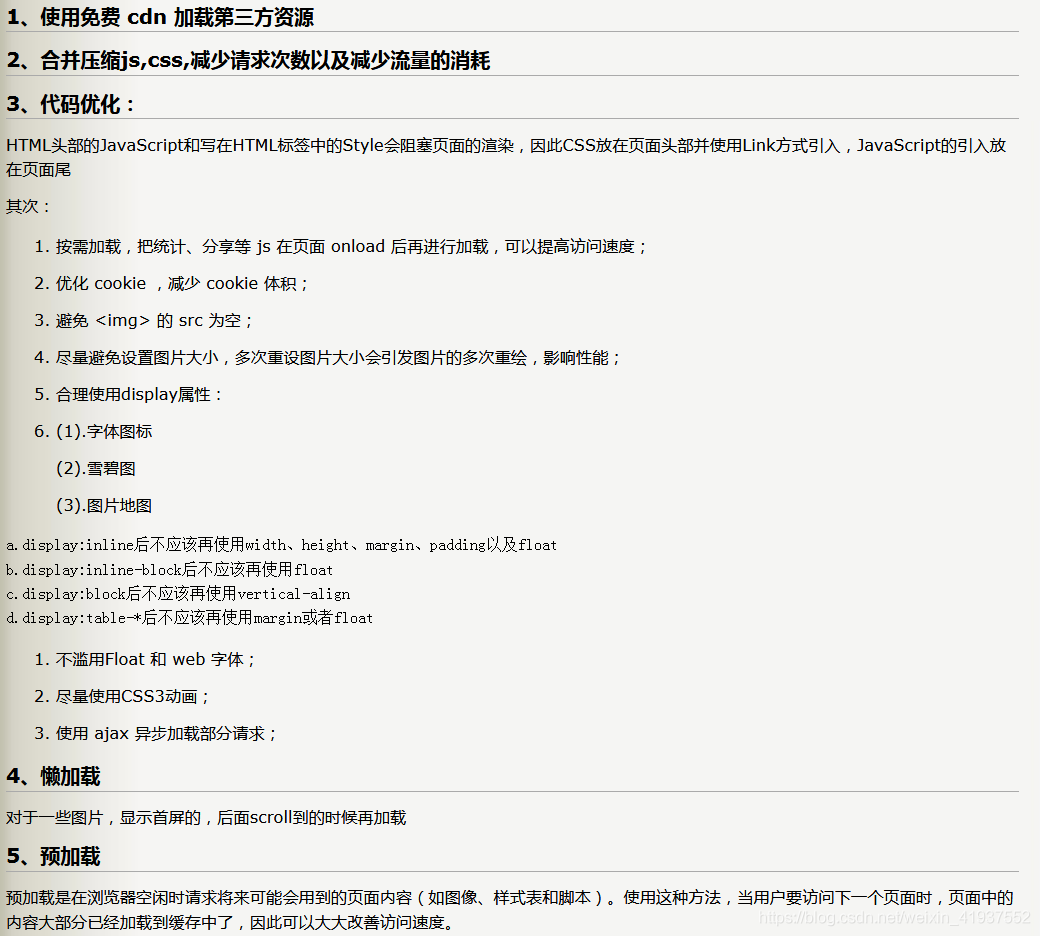Click the display:inline rule line
Screen dimensions: 1040x936
click(280, 545)
